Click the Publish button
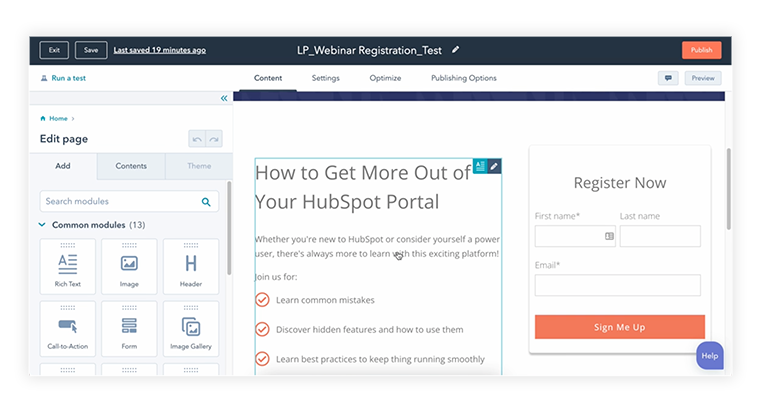The height and width of the screenshot is (411, 760). [701, 50]
